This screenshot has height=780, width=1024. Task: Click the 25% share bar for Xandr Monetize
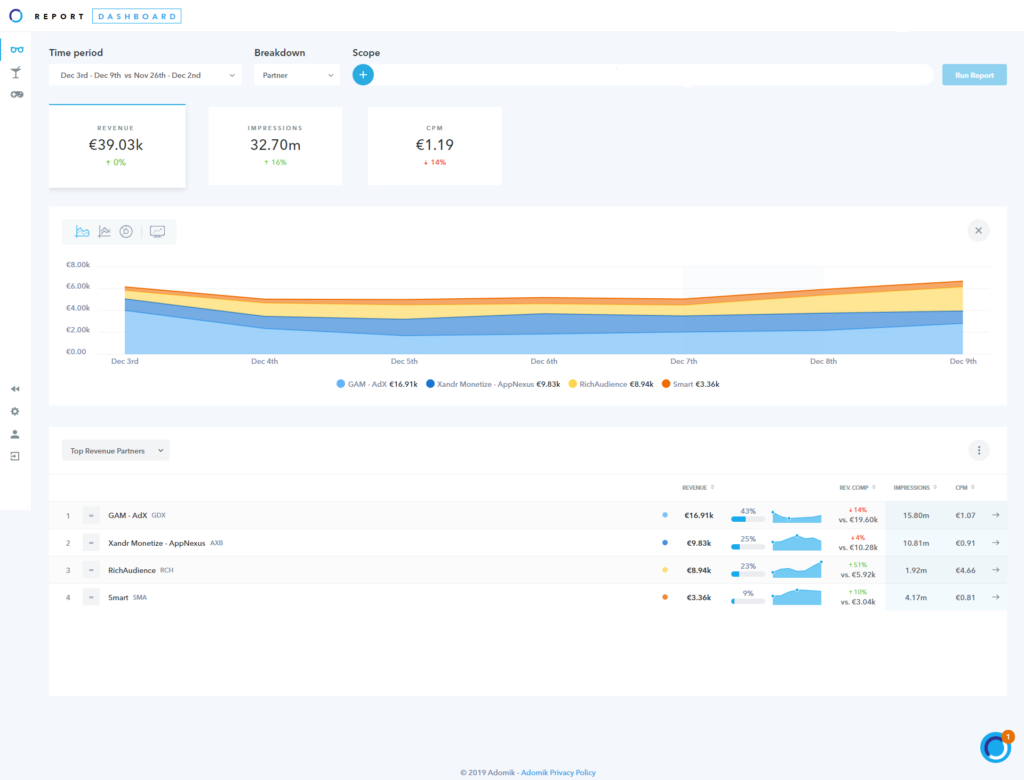[748, 547]
